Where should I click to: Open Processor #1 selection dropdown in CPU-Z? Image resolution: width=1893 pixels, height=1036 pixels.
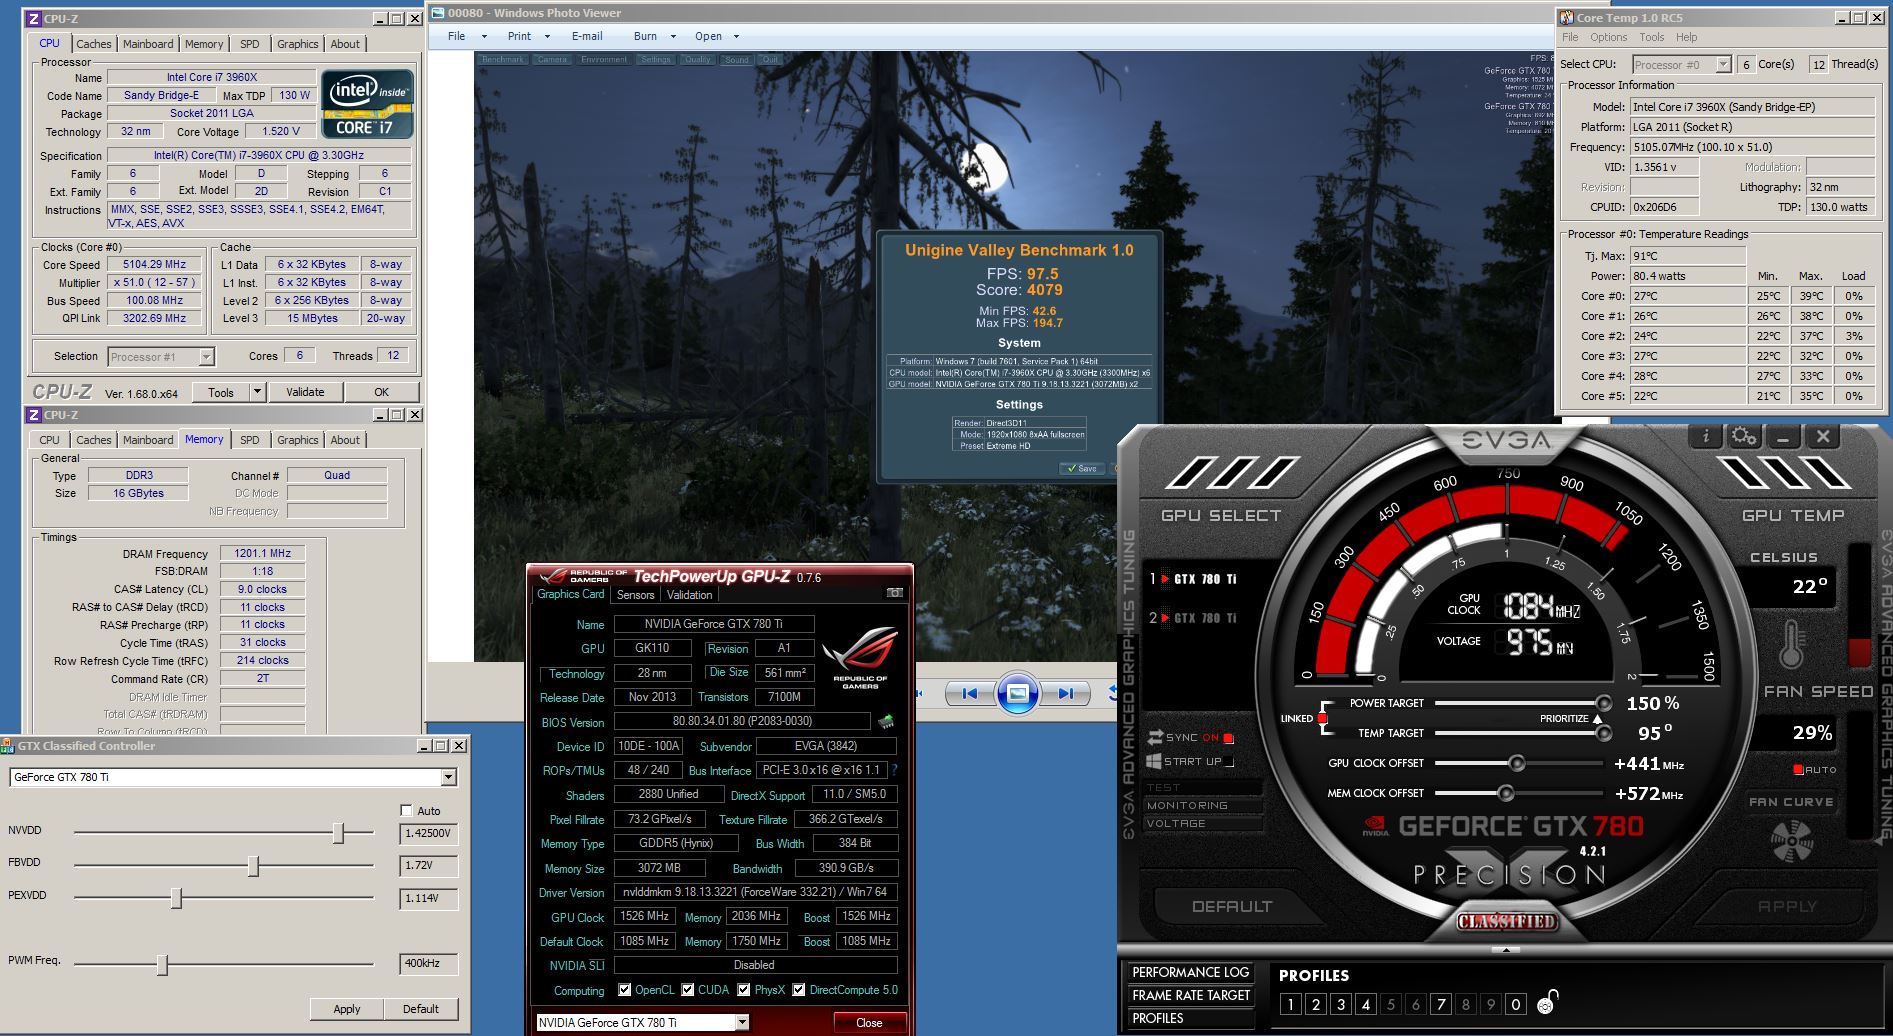tap(206, 357)
